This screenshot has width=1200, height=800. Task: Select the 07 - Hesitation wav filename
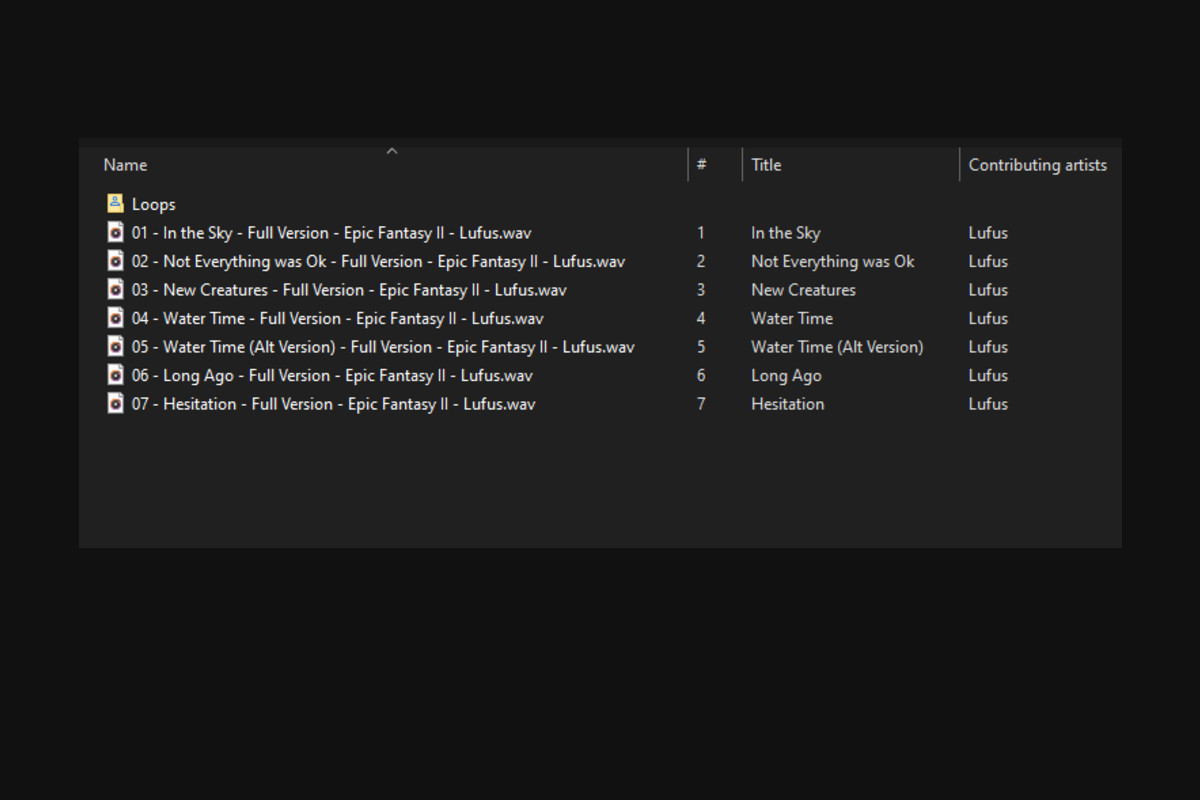click(333, 404)
